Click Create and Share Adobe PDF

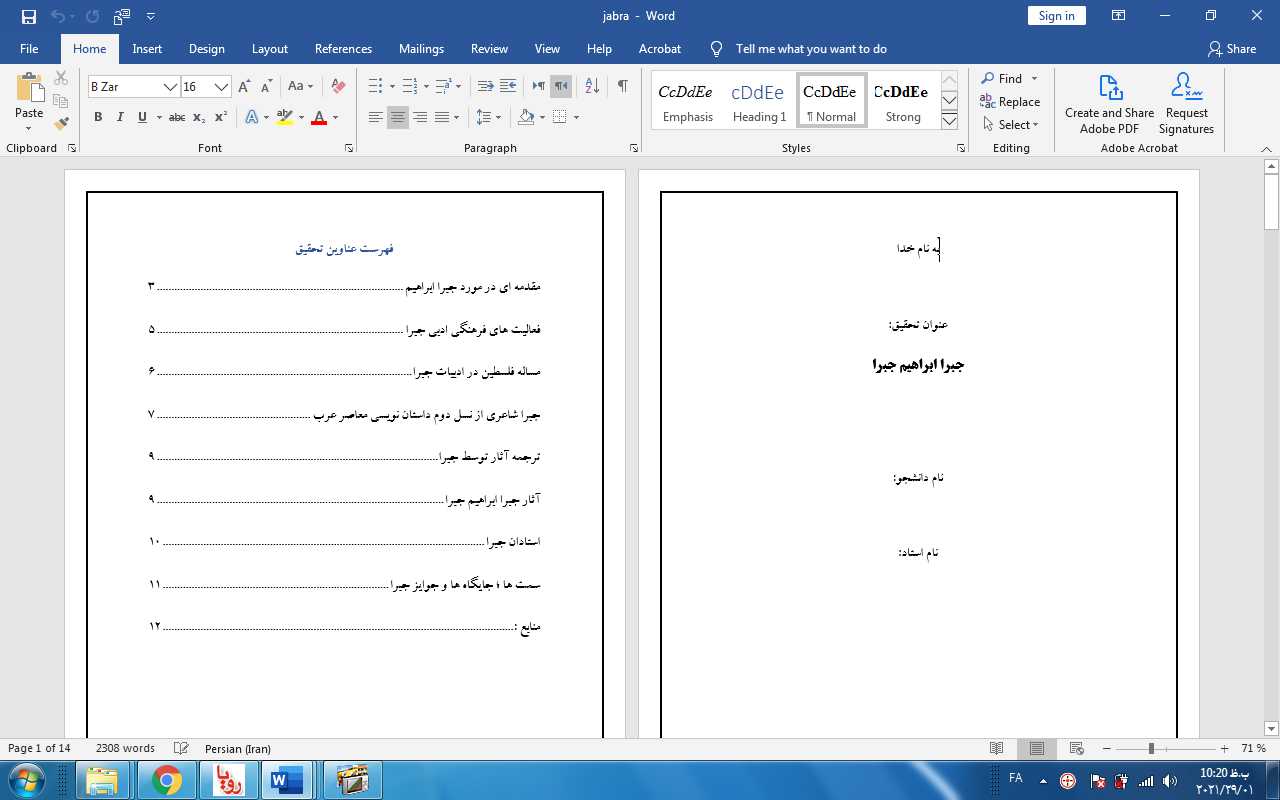tap(1109, 104)
